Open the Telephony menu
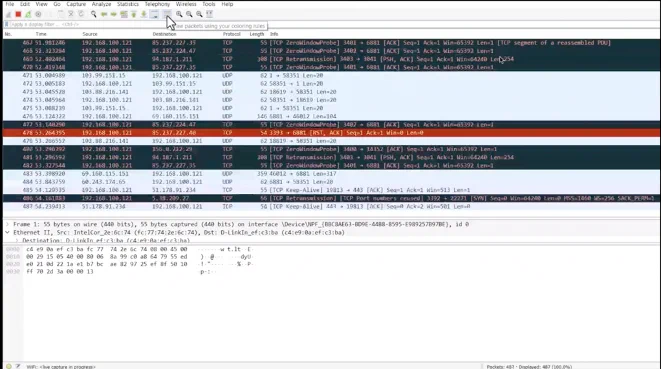Viewport: 662px width, 370px height. tap(157, 4)
